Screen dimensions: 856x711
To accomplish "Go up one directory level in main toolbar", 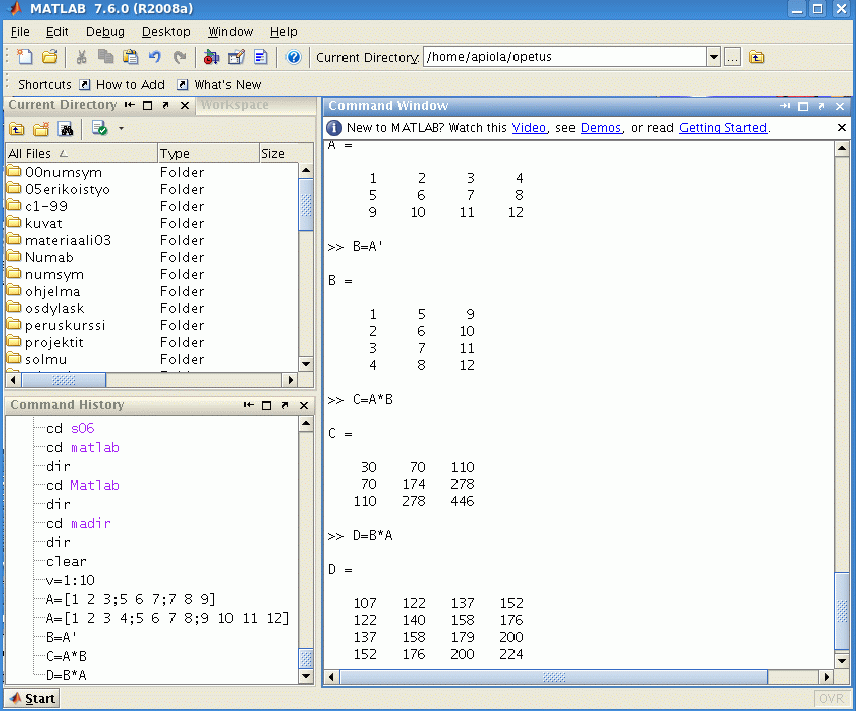I will 757,57.
